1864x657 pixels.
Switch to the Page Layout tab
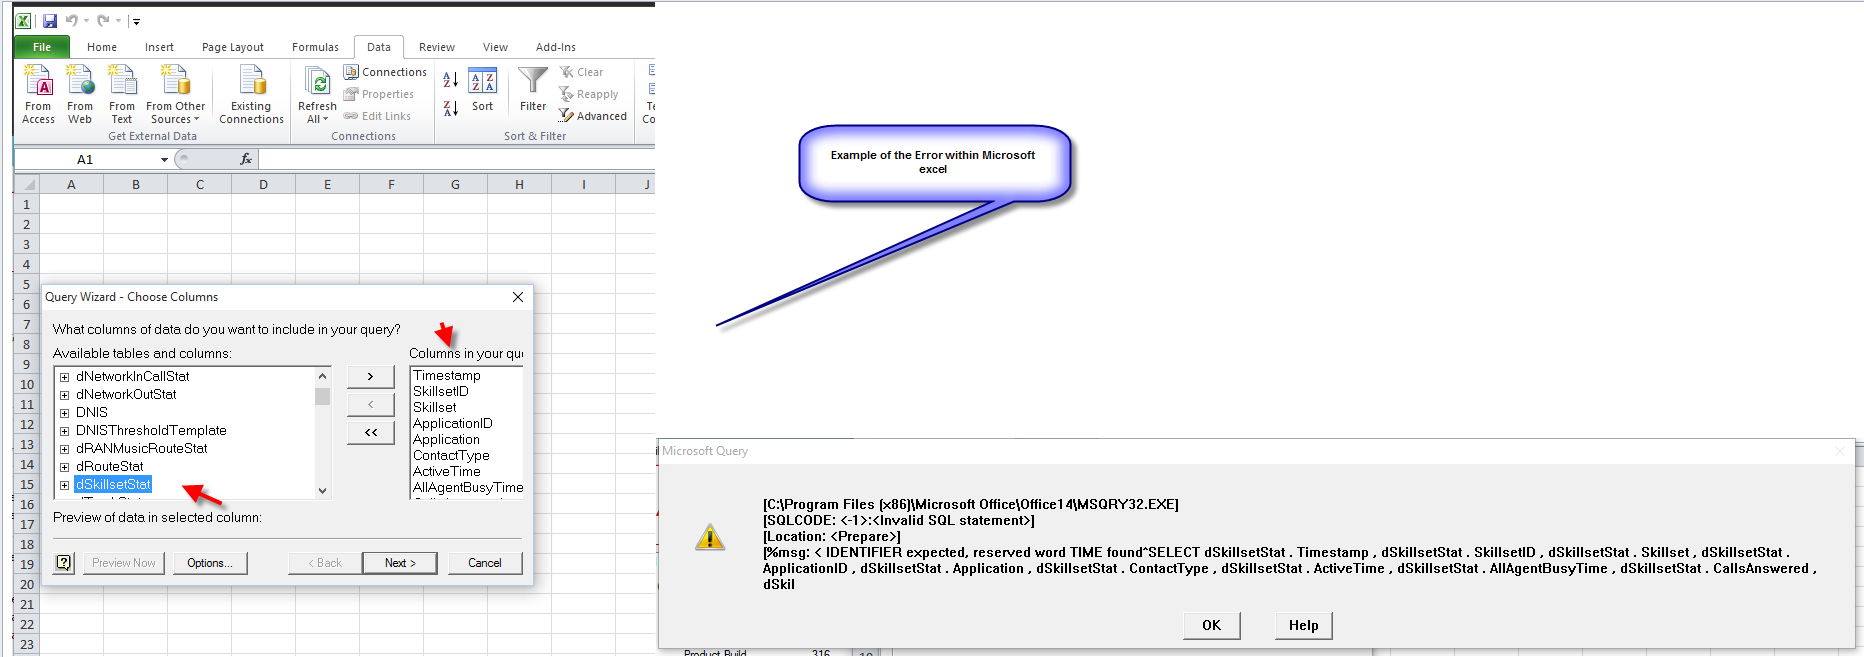[x=233, y=47]
